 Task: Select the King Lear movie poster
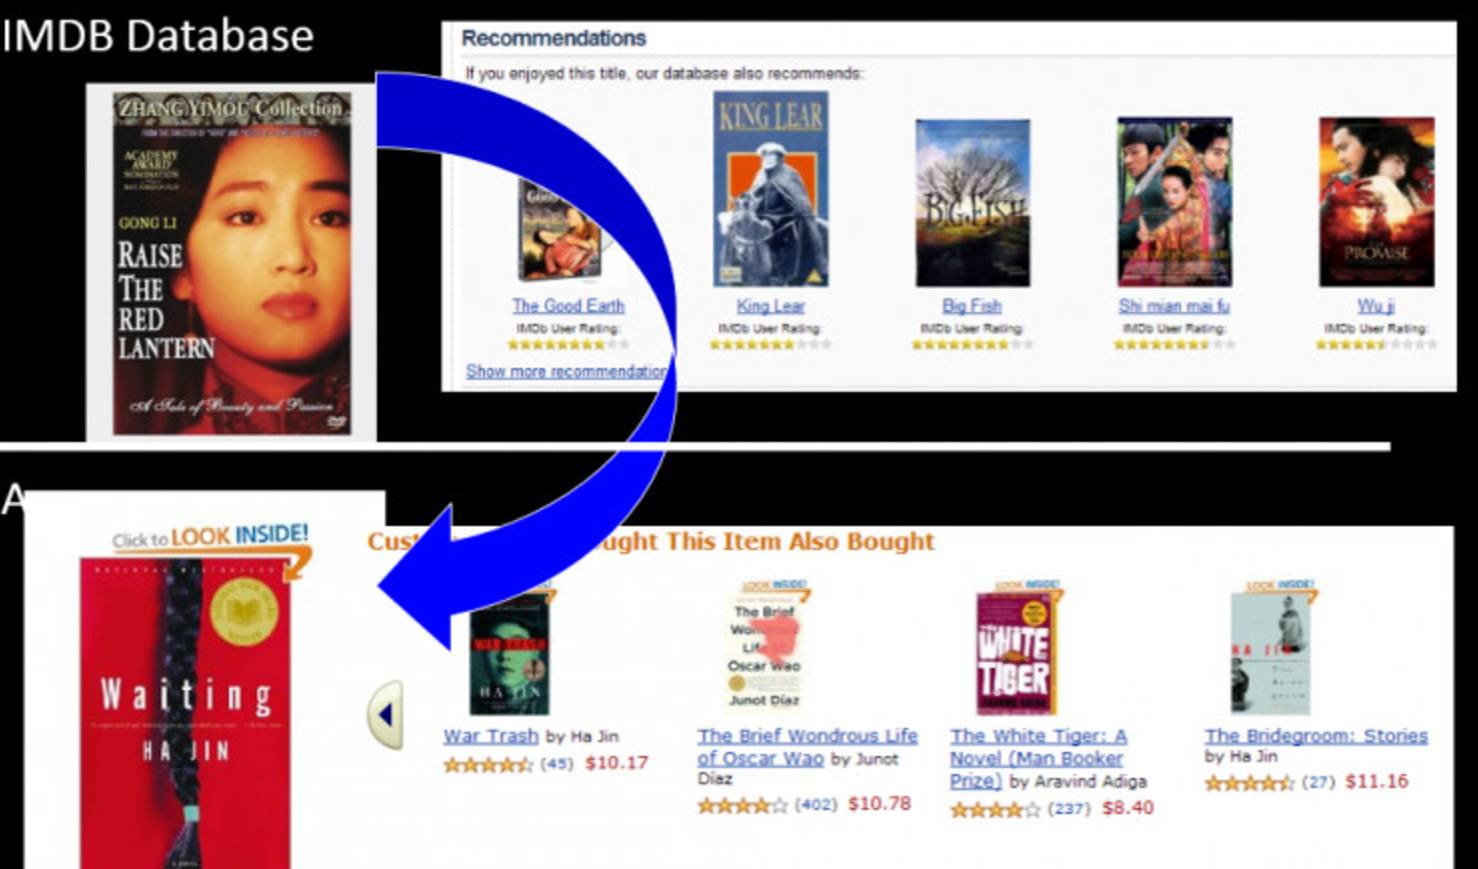771,189
